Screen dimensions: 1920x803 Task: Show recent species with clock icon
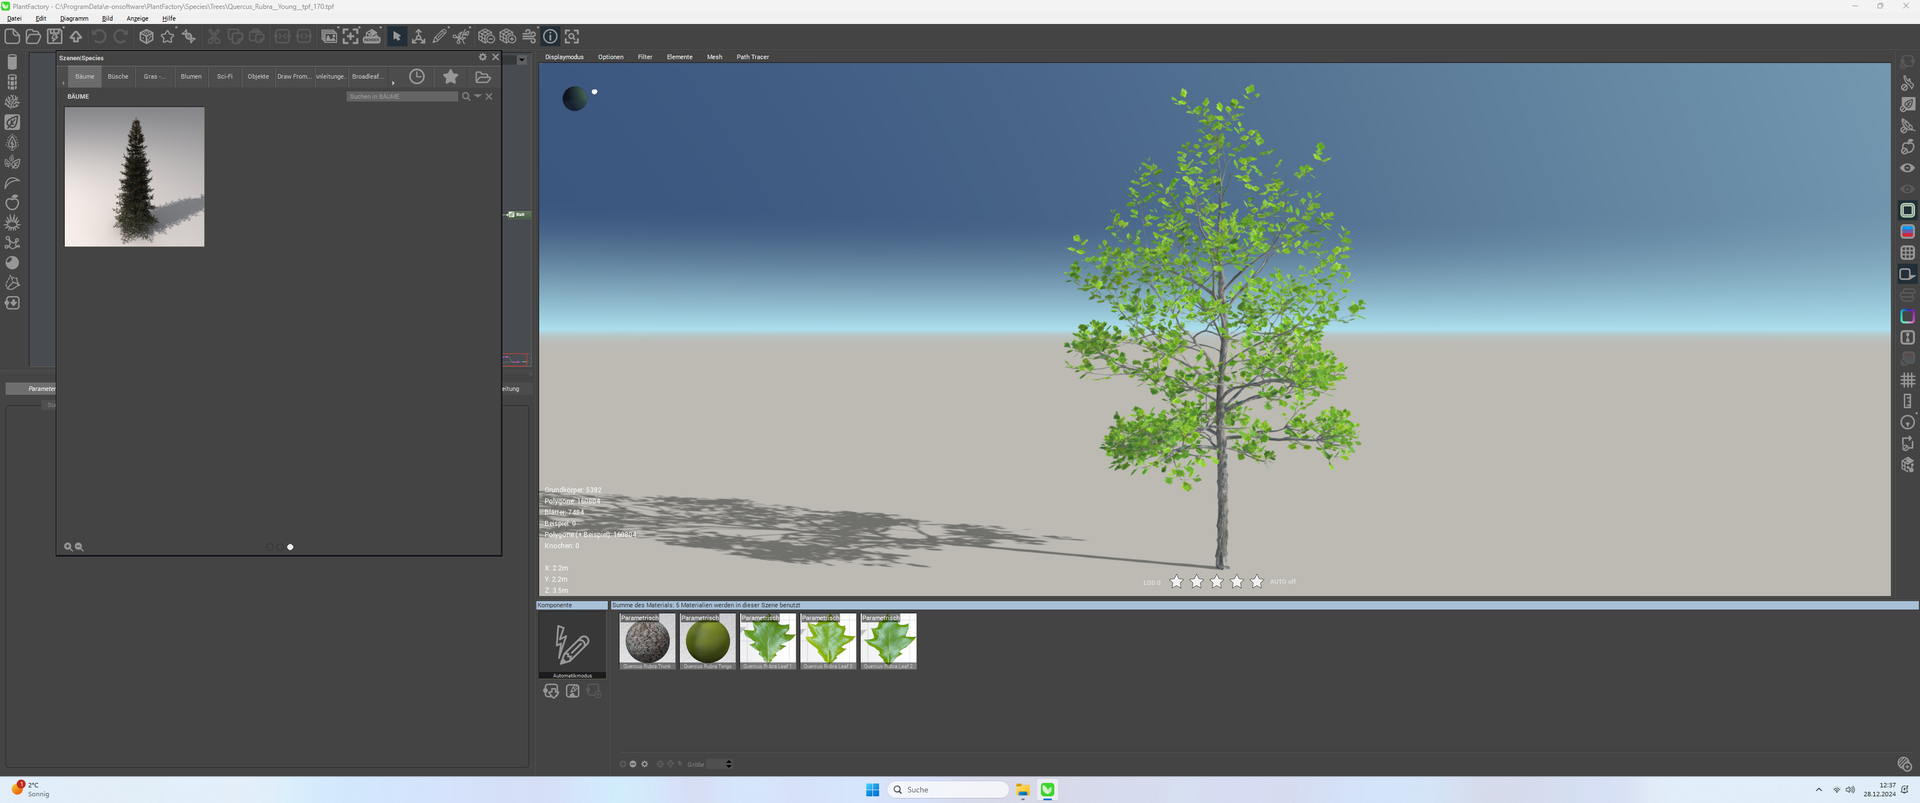417,77
